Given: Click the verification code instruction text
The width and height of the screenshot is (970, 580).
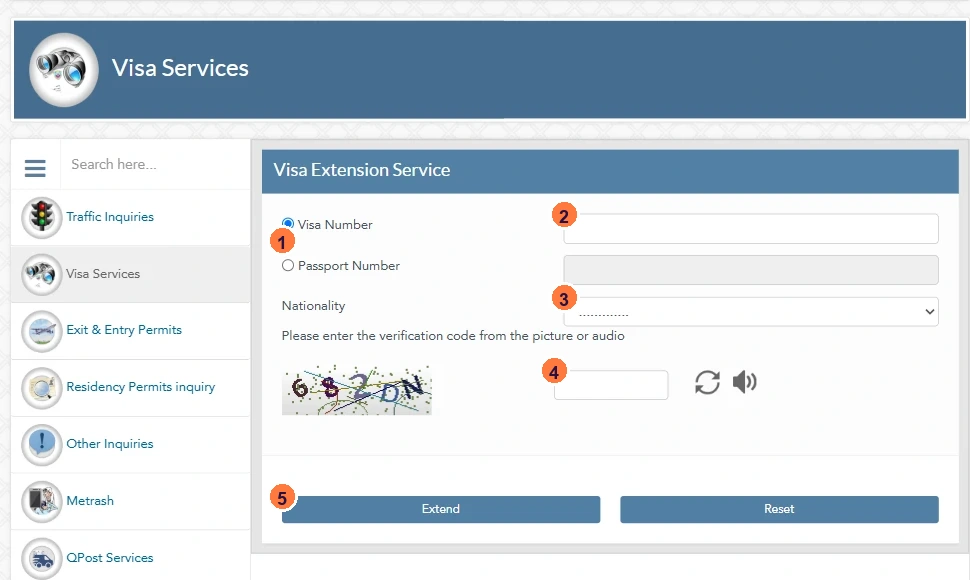Looking at the screenshot, I should (x=453, y=336).
